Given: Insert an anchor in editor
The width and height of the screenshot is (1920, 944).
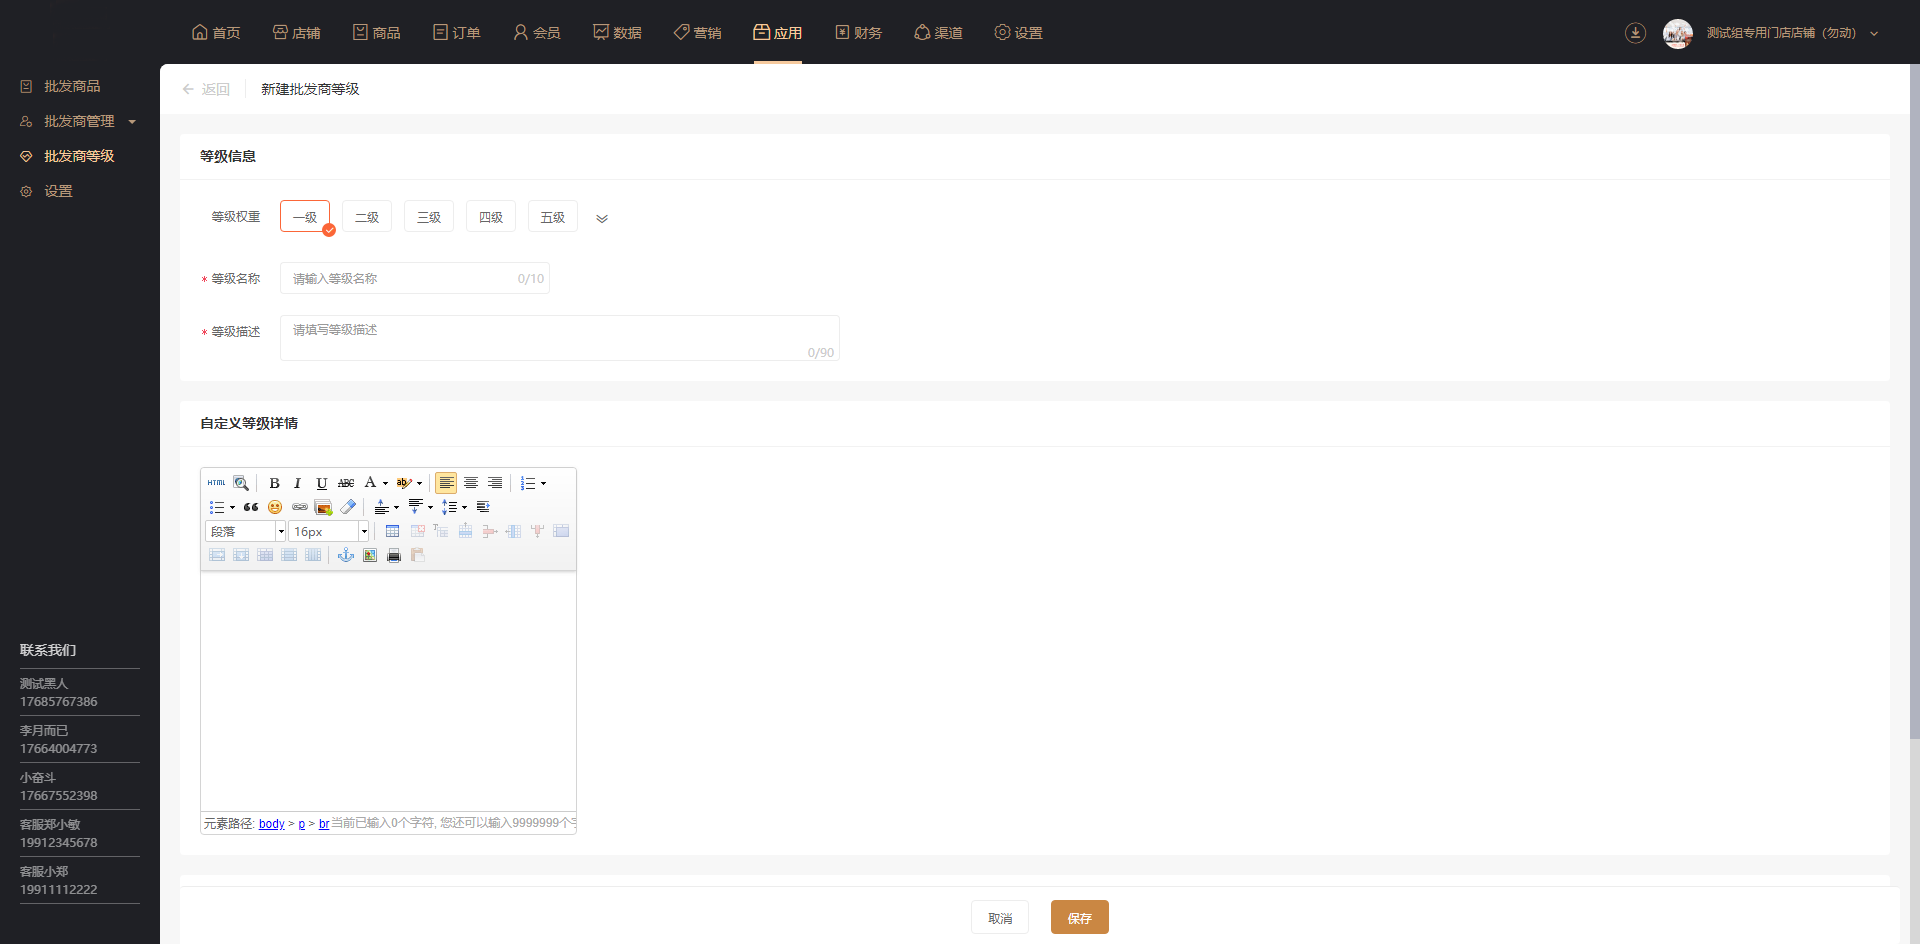Looking at the screenshot, I should [x=346, y=555].
